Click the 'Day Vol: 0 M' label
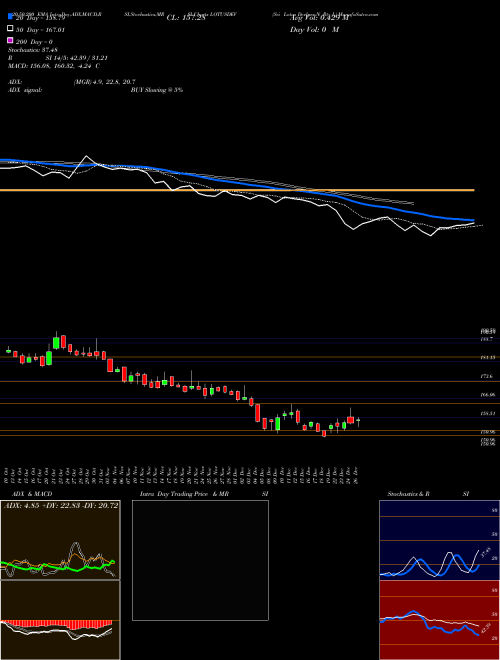500x660 pixels. coord(314,29)
